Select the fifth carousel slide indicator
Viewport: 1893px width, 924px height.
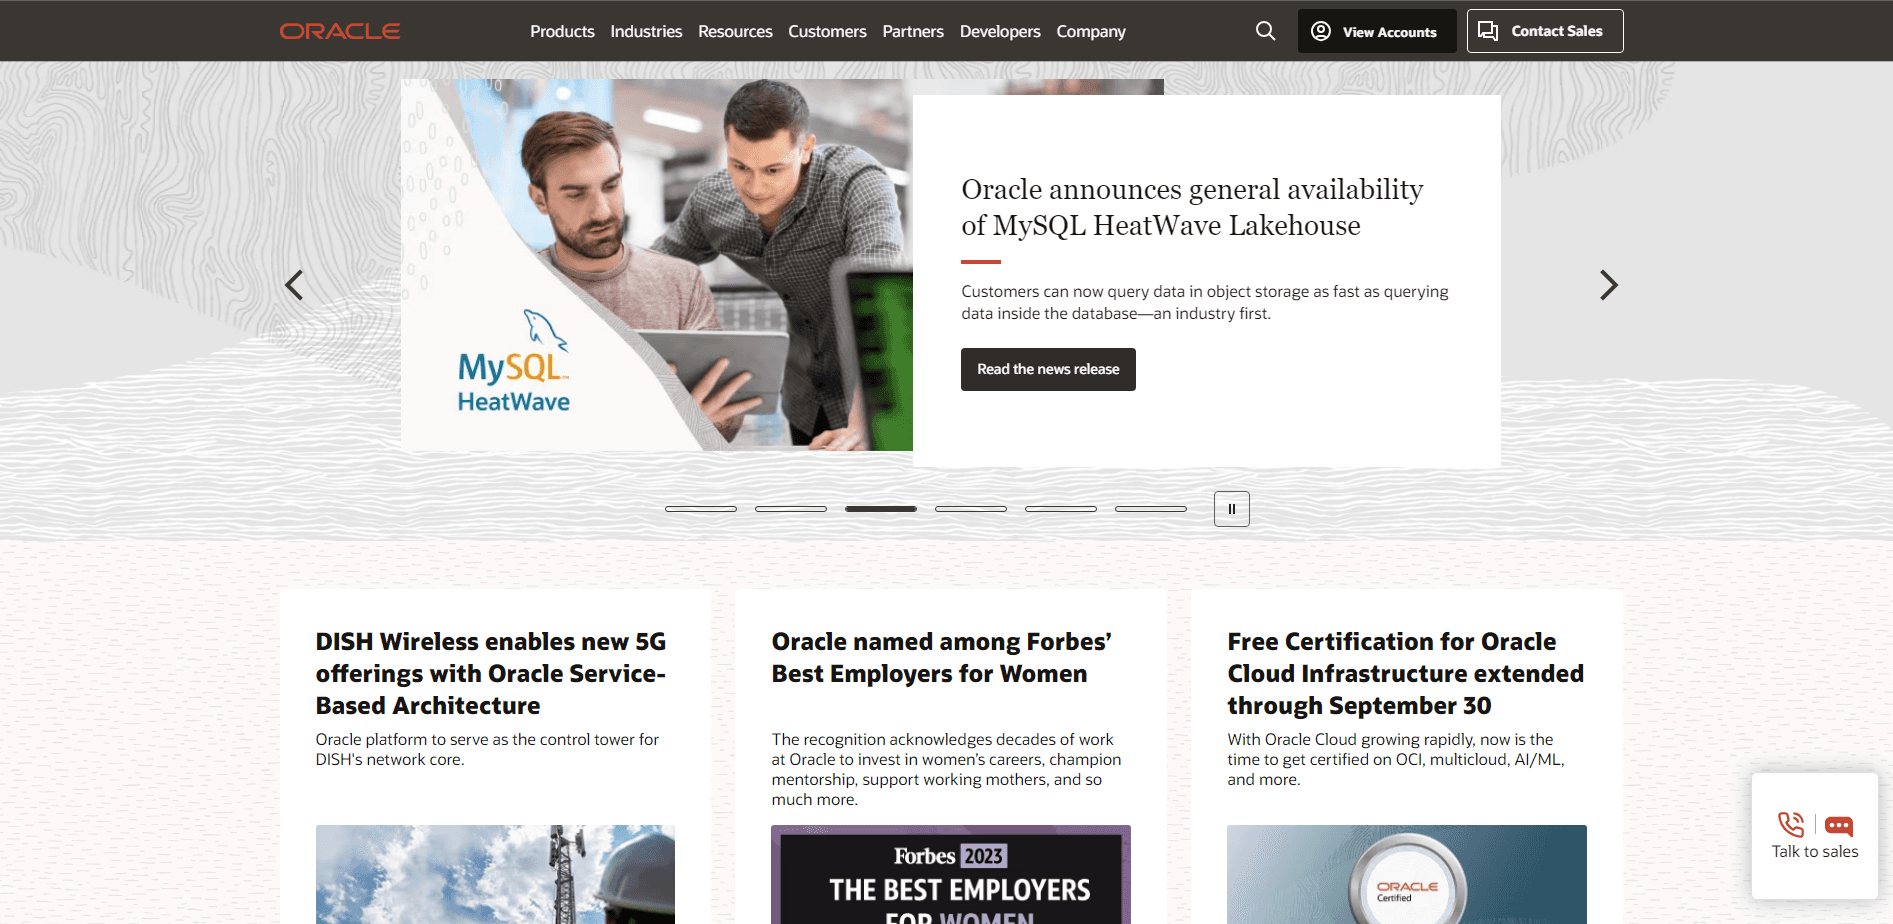tap(1061, 509)
